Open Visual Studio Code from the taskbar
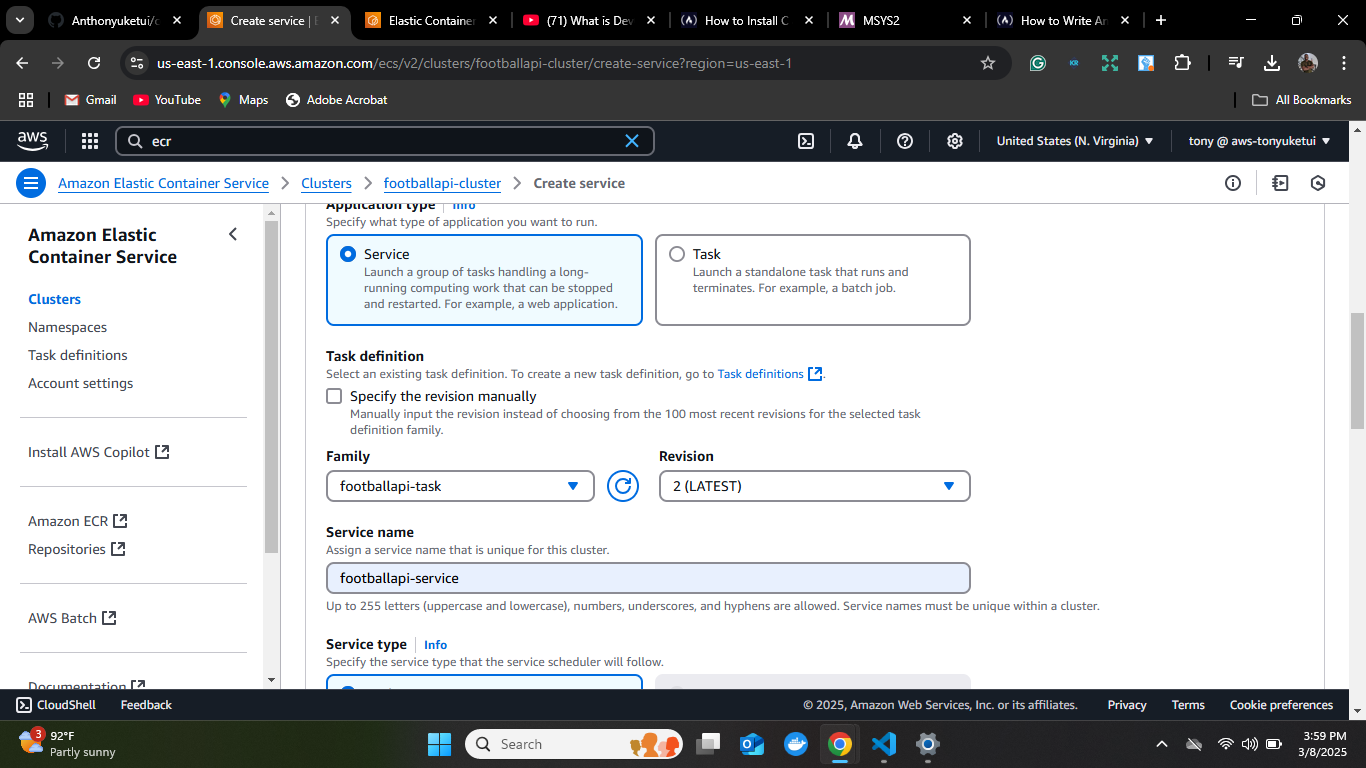 (x=884, y=744)
